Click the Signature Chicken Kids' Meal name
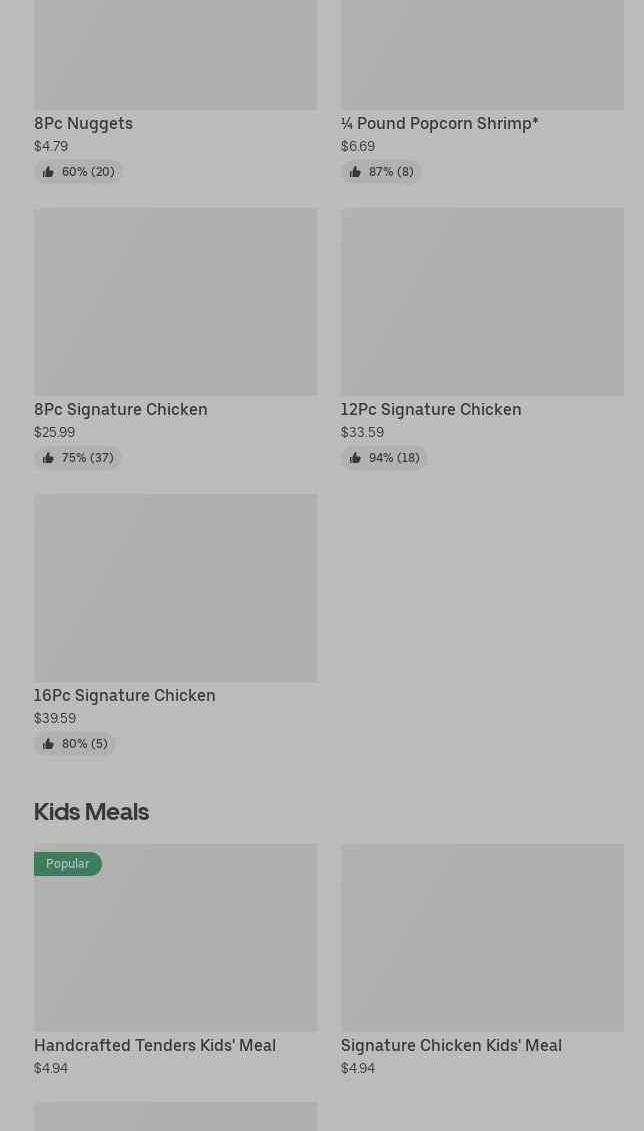Image resolution: width=644 pixels, height=1131 pixels. point(450,1045)
